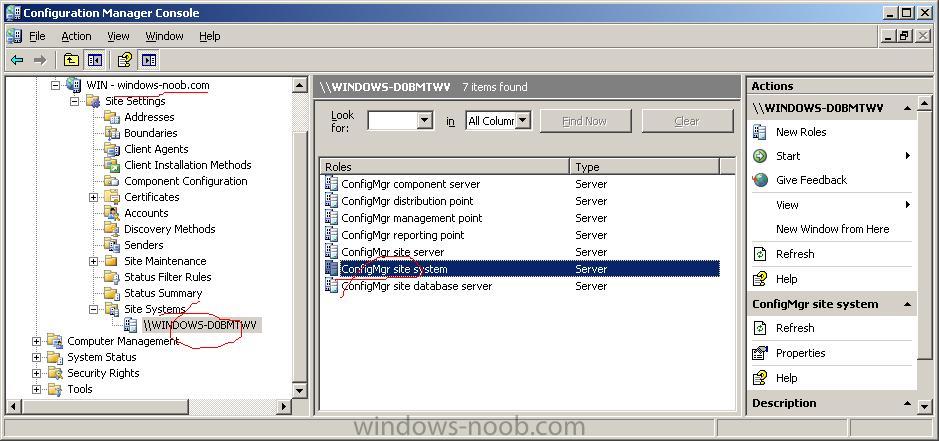Viewport: 939px width, 441px height.
Task: Select the ConfigMgr site system row
Action: (520, 269)
